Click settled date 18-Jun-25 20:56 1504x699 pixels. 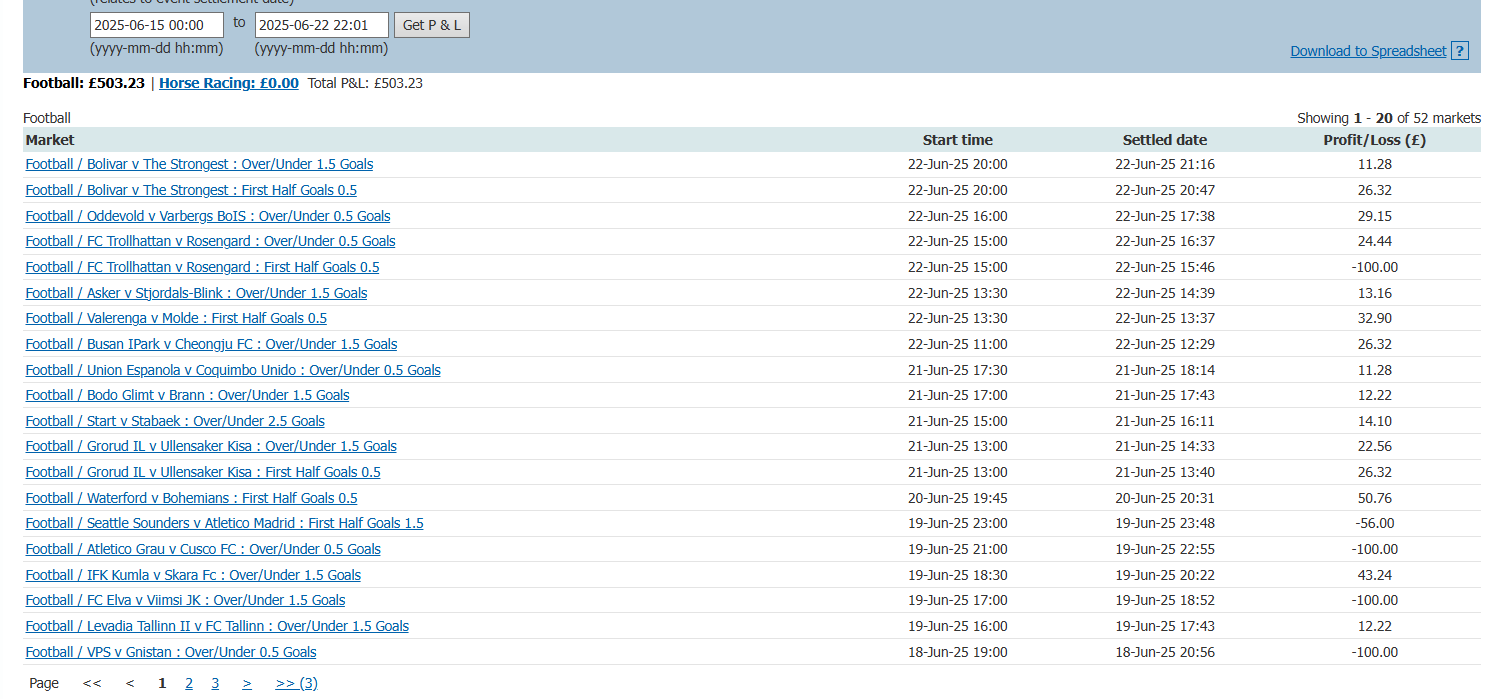(x=1165, y=652)
